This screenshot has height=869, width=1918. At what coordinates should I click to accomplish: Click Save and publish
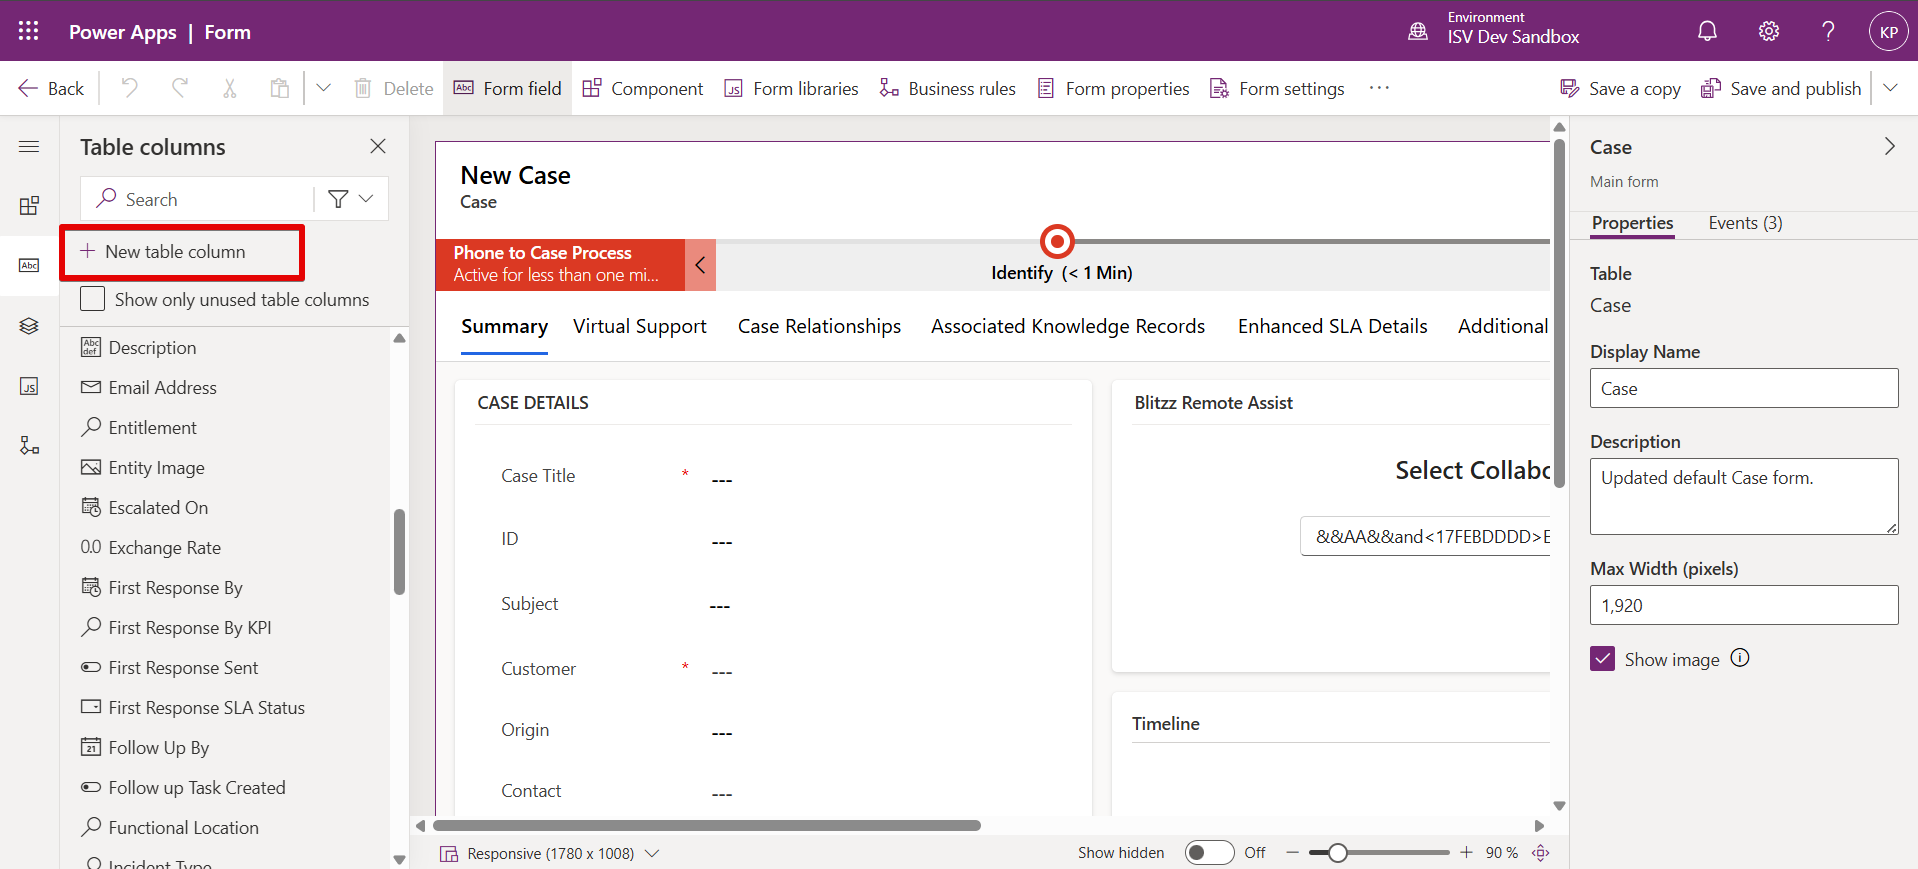coord(1781,88)
